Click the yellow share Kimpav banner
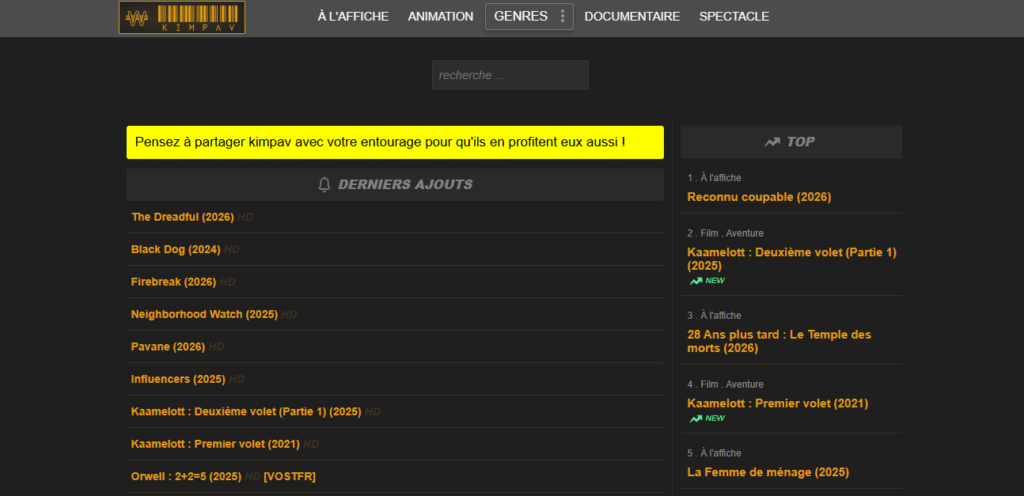1024x496 pixels. click(x=395, y=142)
